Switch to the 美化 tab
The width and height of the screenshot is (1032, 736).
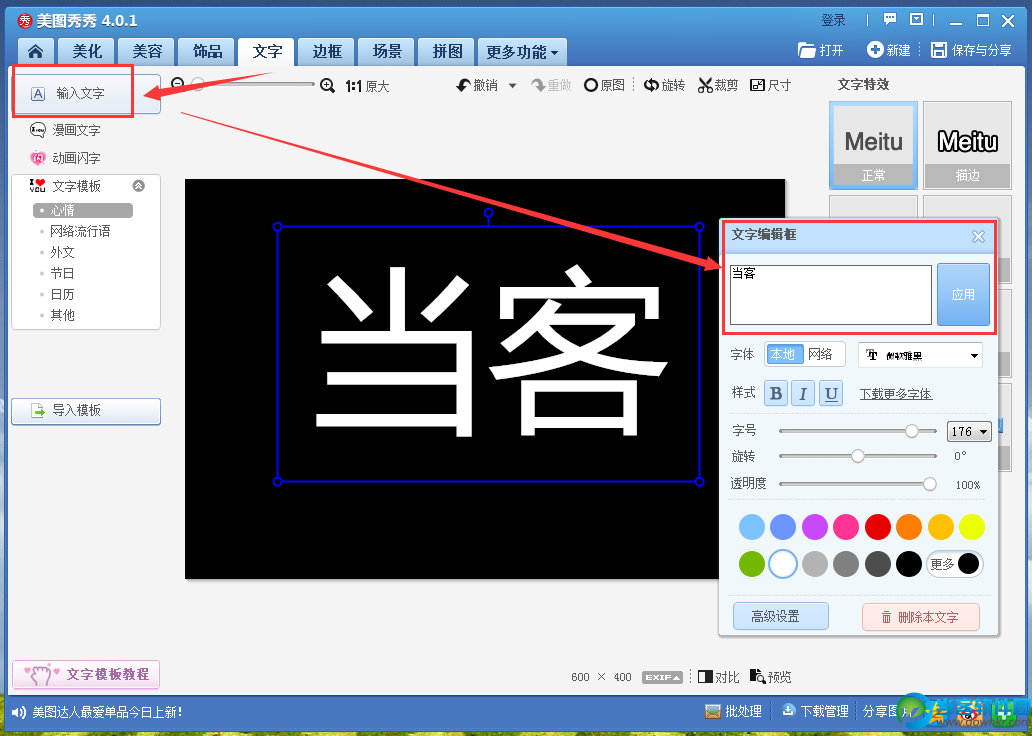[86, 51]
